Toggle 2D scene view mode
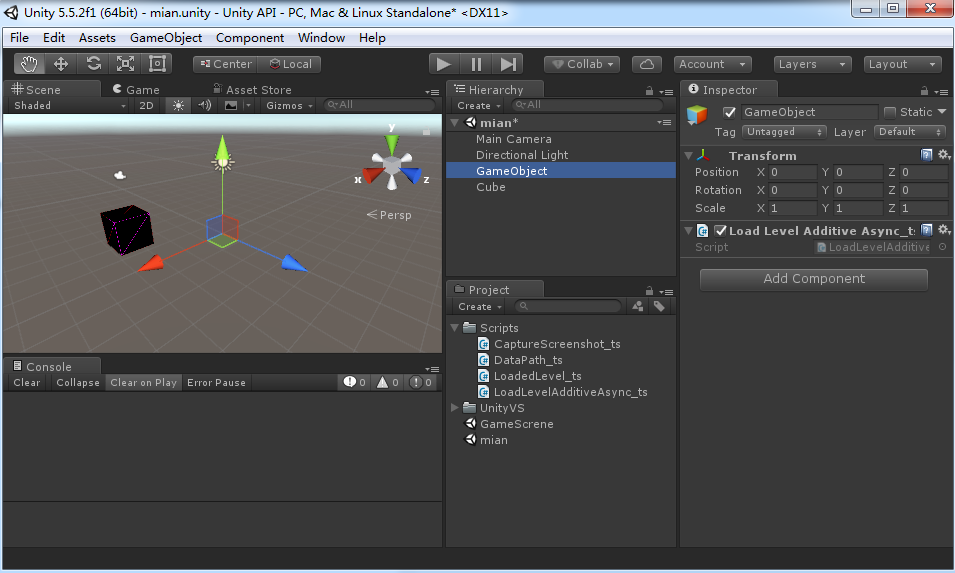This screenshot has width=955, height=573. (x=147, y=105)
